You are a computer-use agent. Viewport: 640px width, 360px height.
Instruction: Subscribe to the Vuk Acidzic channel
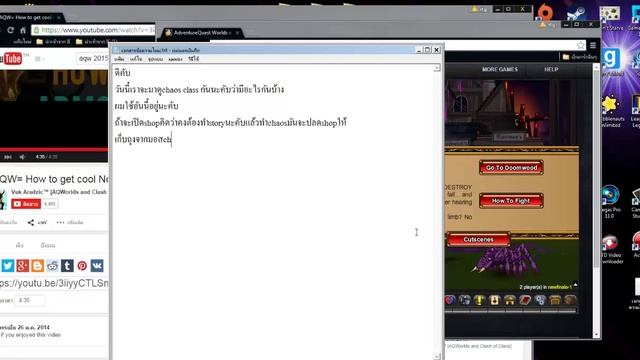[x=26, y=204]
